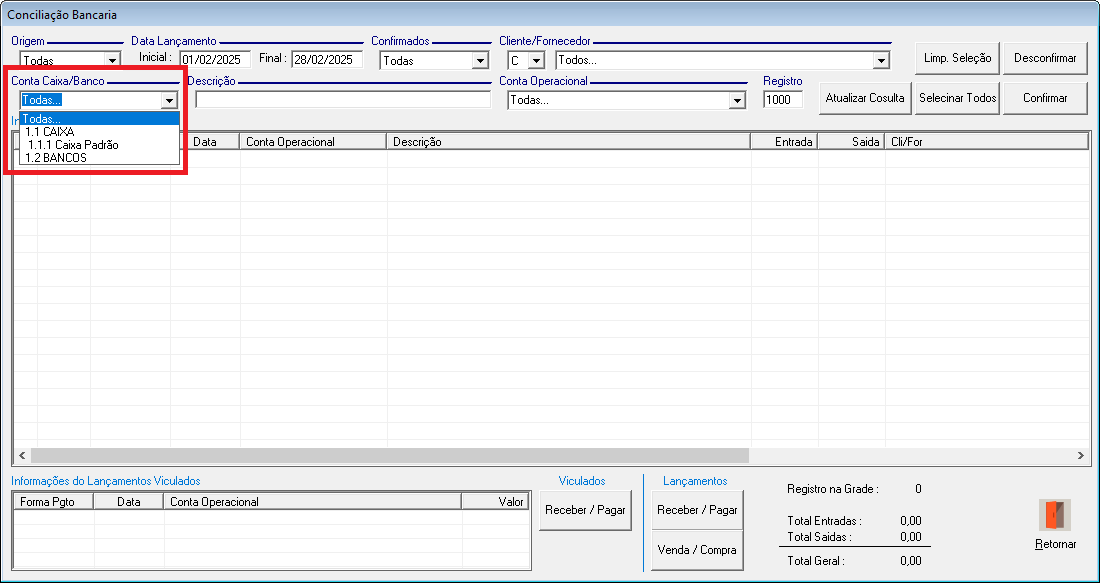Click Atualizar Consulta button
Viewport: 1100px width, 583px height.
click(865, 98)
